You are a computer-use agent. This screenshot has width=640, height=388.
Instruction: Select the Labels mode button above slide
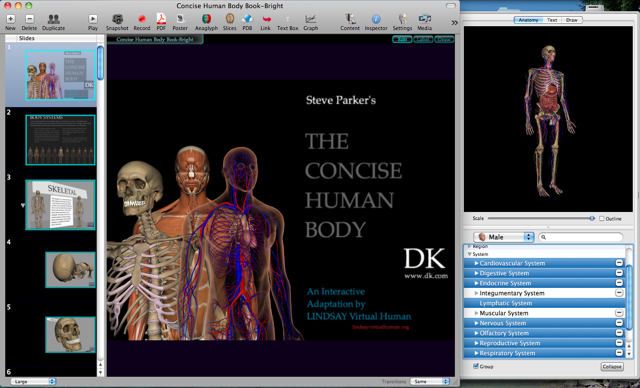click(x=423, y=39)
